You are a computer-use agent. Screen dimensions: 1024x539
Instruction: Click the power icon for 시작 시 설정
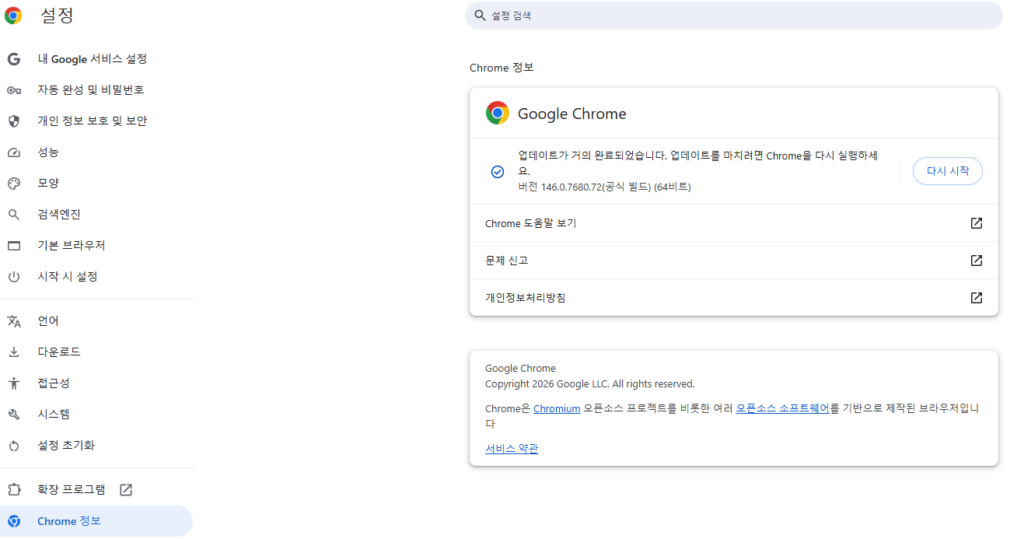coord(14,277)
